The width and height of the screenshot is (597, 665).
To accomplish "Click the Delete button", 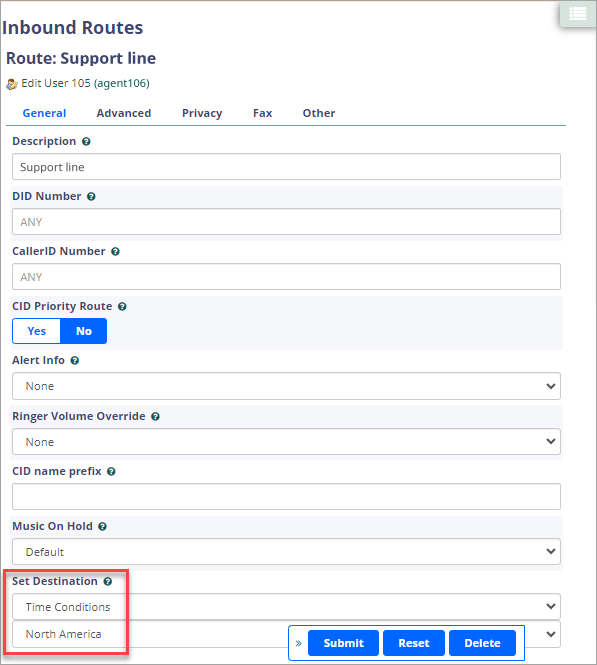I will tap(483, 643).
